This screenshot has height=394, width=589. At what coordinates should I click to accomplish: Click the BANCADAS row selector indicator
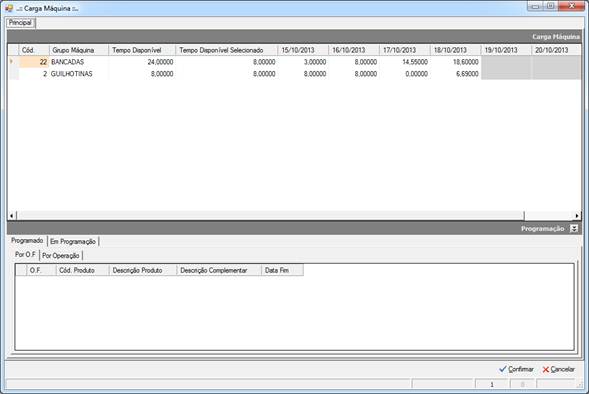click(14, 62)
